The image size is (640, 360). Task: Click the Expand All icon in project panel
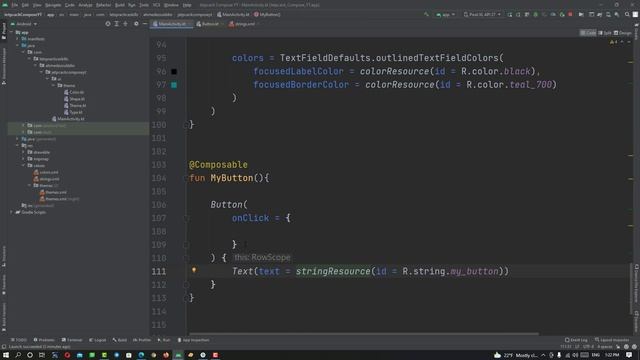[x=116, y=24]
